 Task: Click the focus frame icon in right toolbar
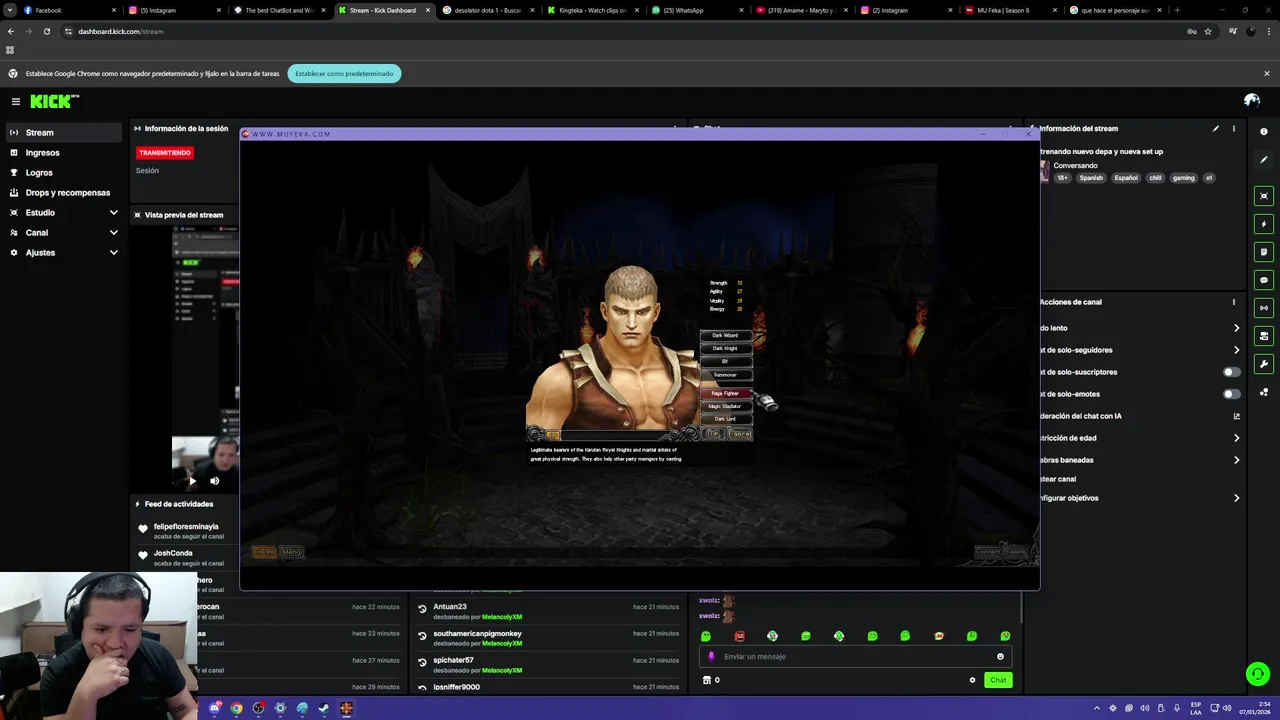coord(1264,196)
